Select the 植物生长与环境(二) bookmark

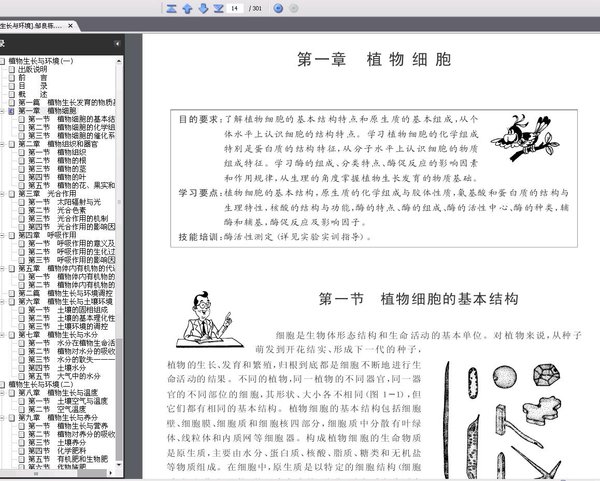41,384
